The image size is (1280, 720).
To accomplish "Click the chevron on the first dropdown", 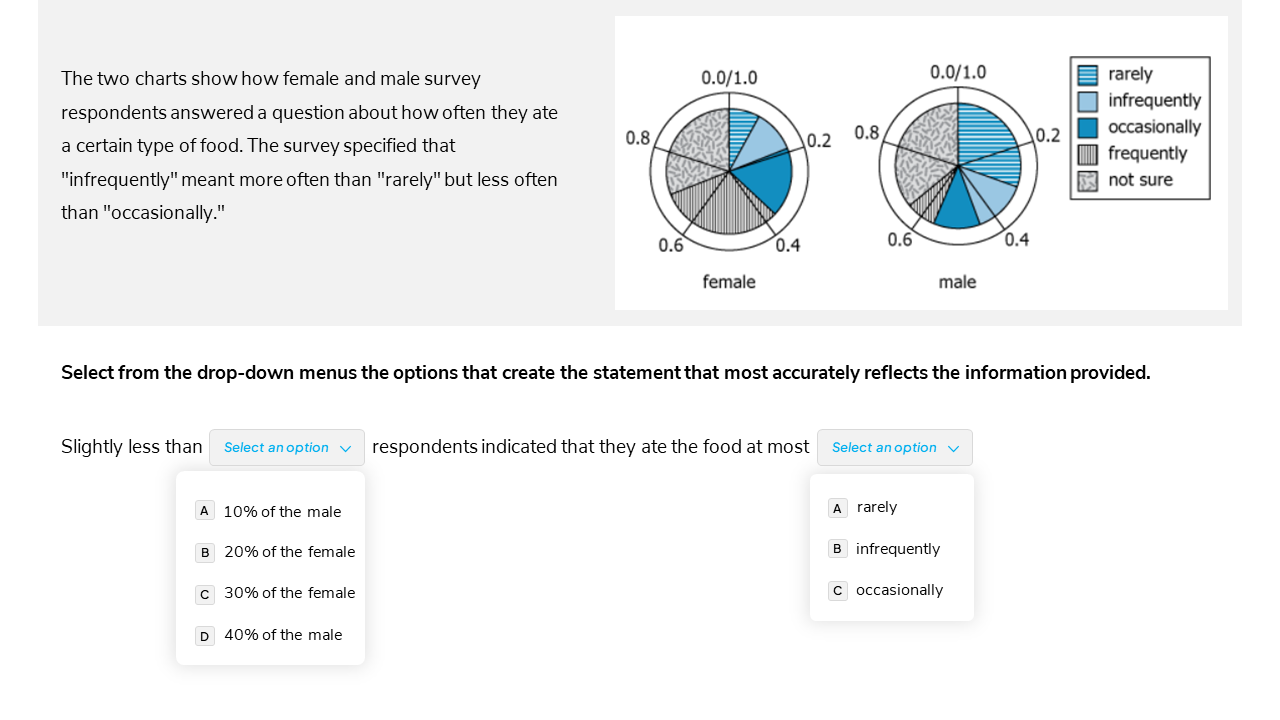I will pyautogui.click(x=344, y=448).
